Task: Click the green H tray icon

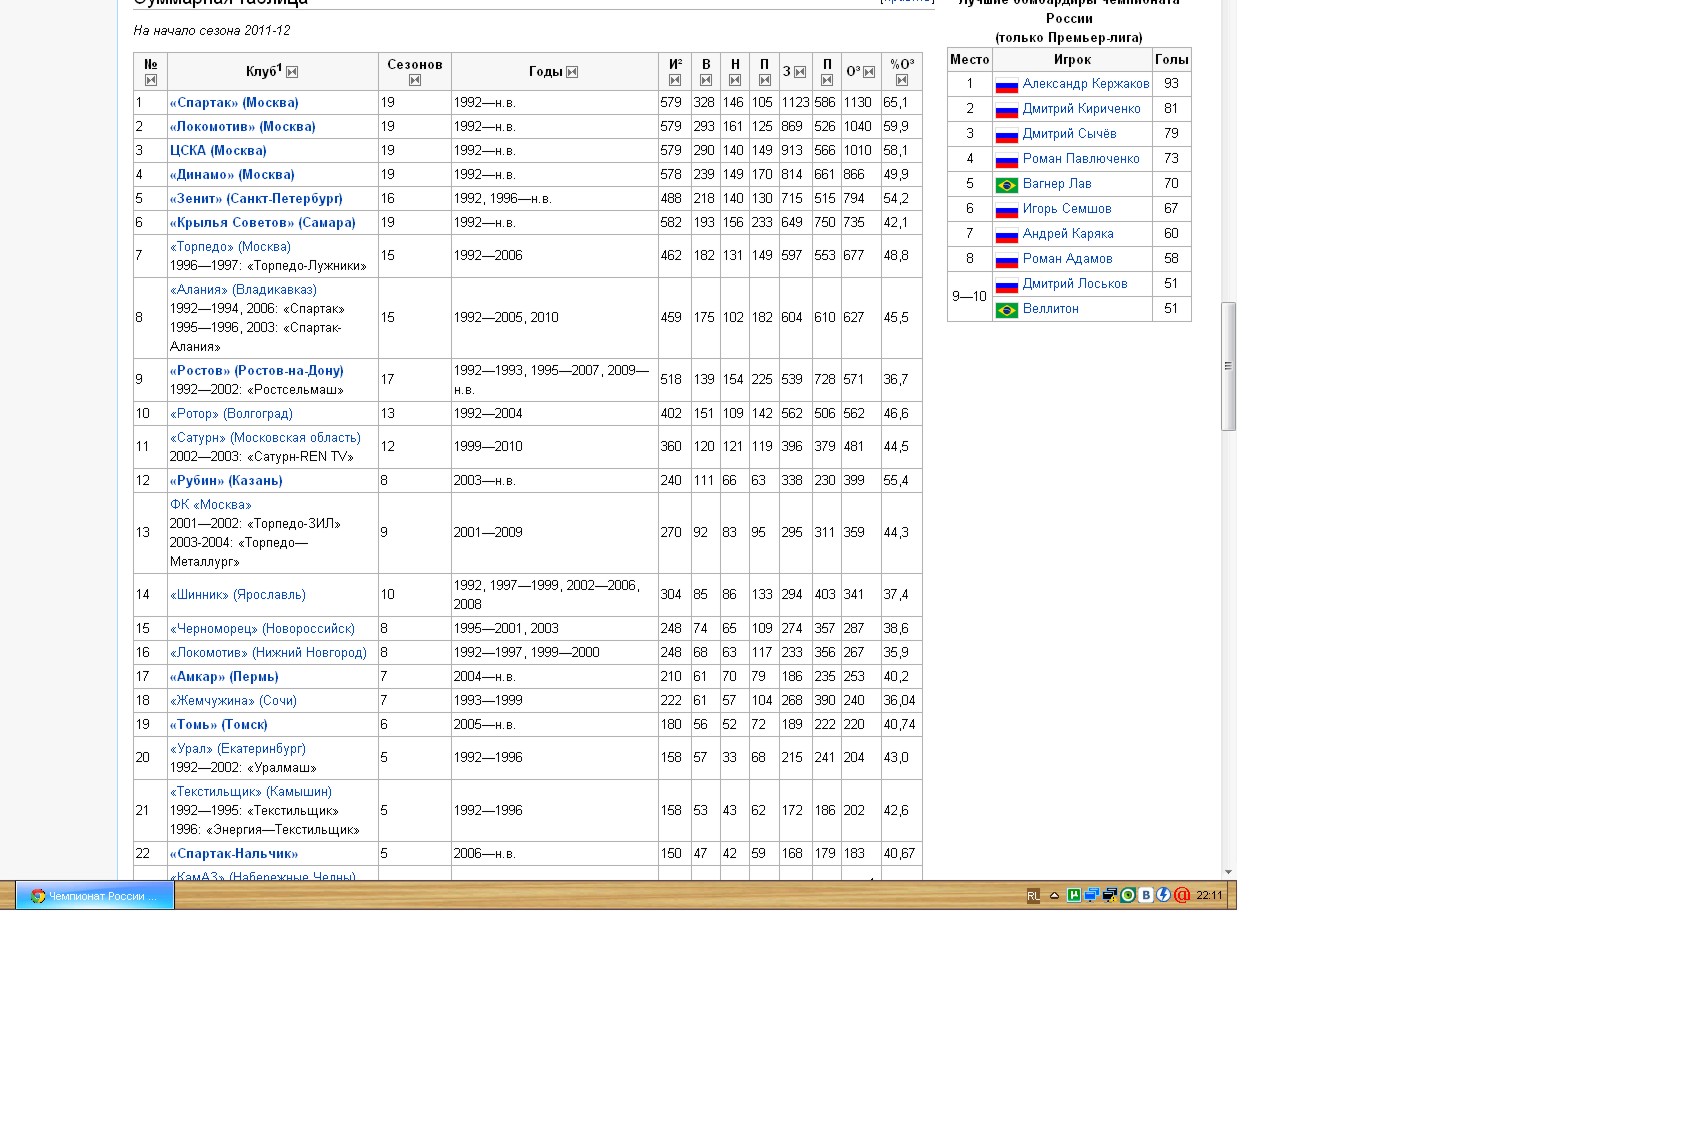Action: [1073, 895]
